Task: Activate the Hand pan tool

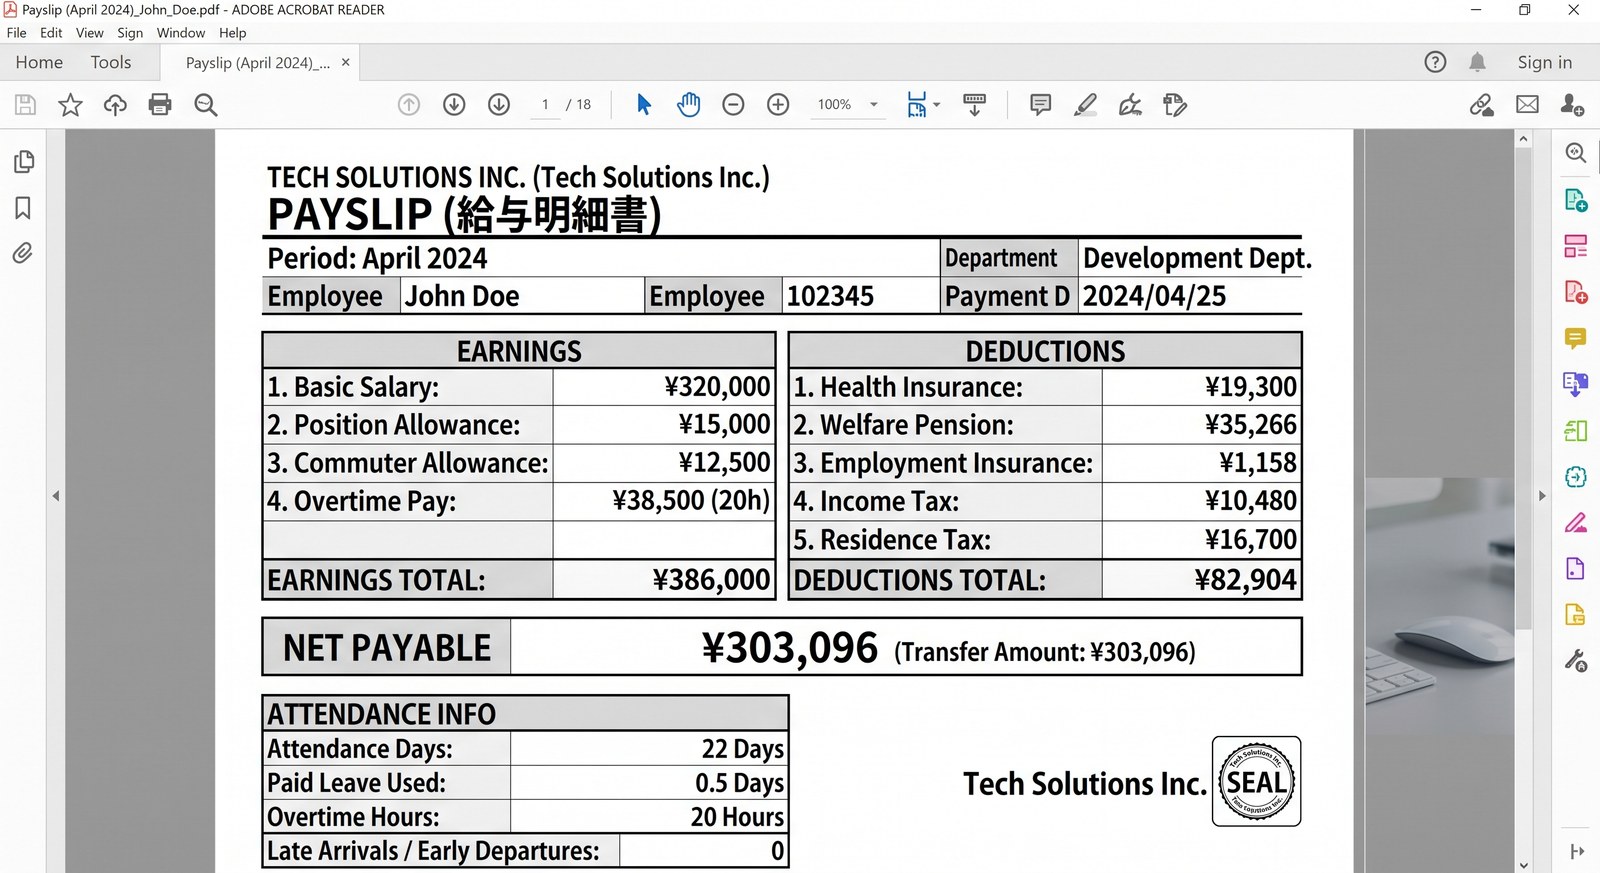Action: (688, 104)
